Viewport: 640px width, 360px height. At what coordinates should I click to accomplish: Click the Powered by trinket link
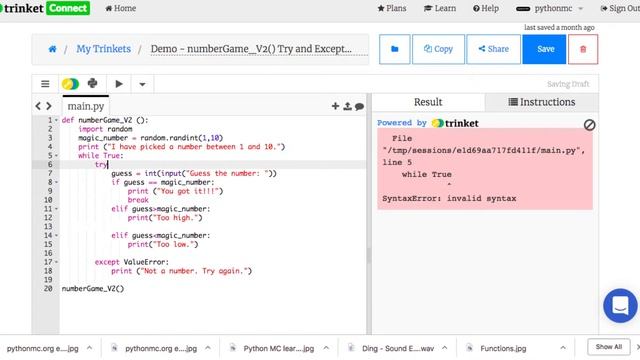(428, 123)
